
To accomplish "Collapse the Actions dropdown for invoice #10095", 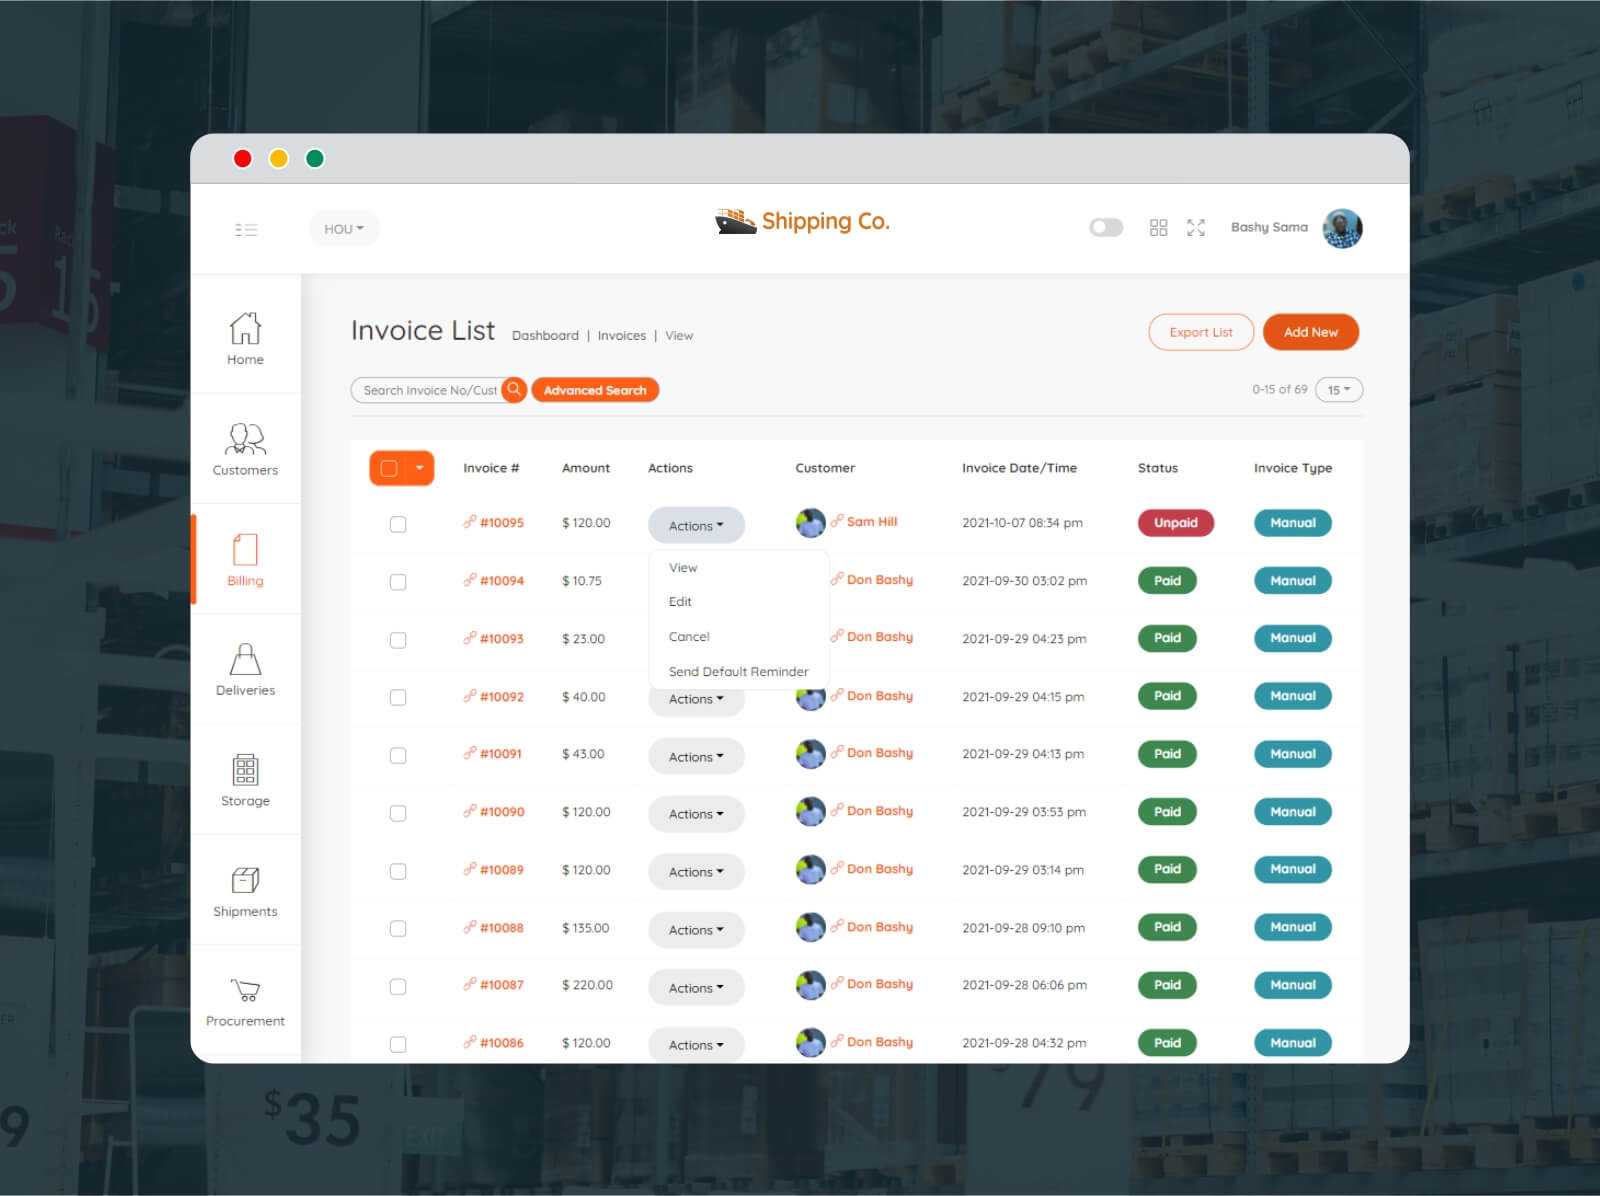I will click(696, 525).
